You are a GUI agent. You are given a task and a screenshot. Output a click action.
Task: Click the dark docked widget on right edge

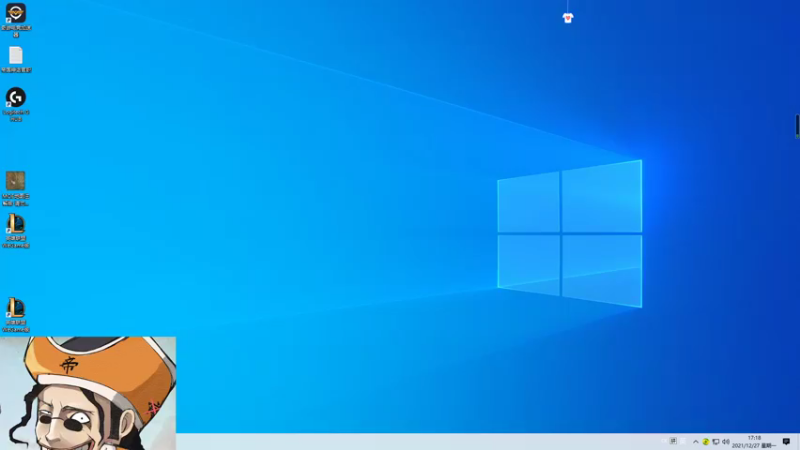[x=797, y=126]
